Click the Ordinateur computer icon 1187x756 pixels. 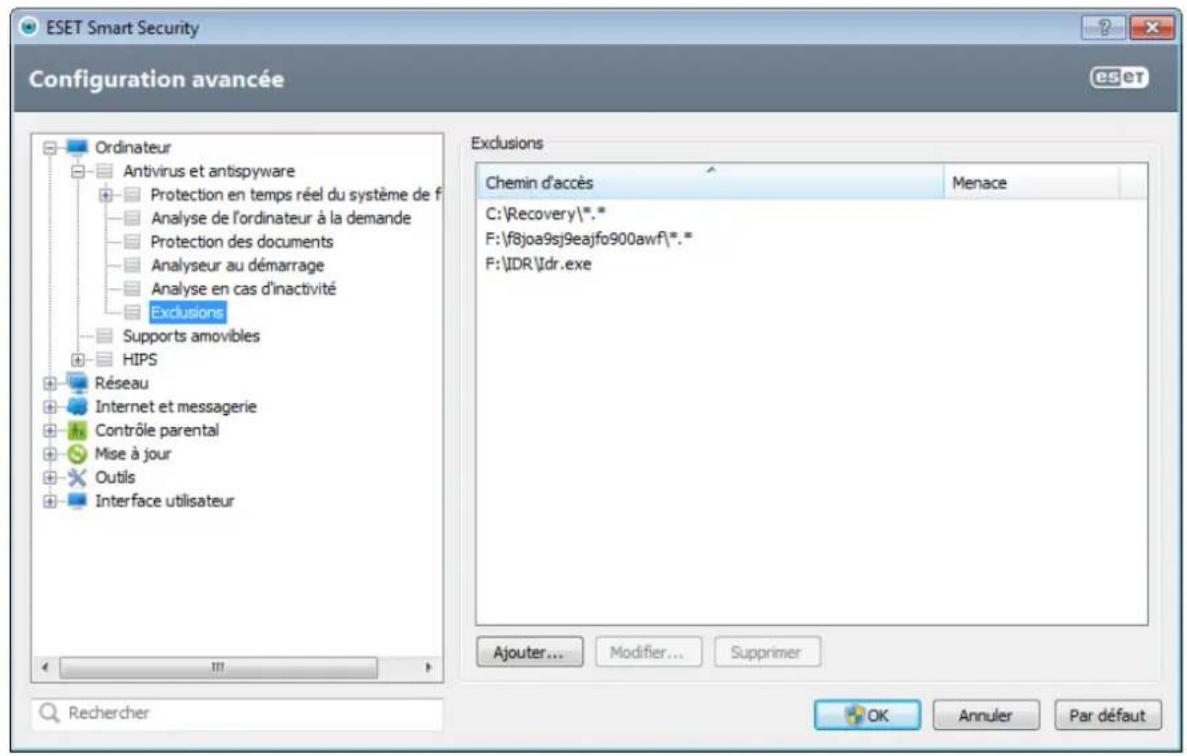(x=76, y=147)
